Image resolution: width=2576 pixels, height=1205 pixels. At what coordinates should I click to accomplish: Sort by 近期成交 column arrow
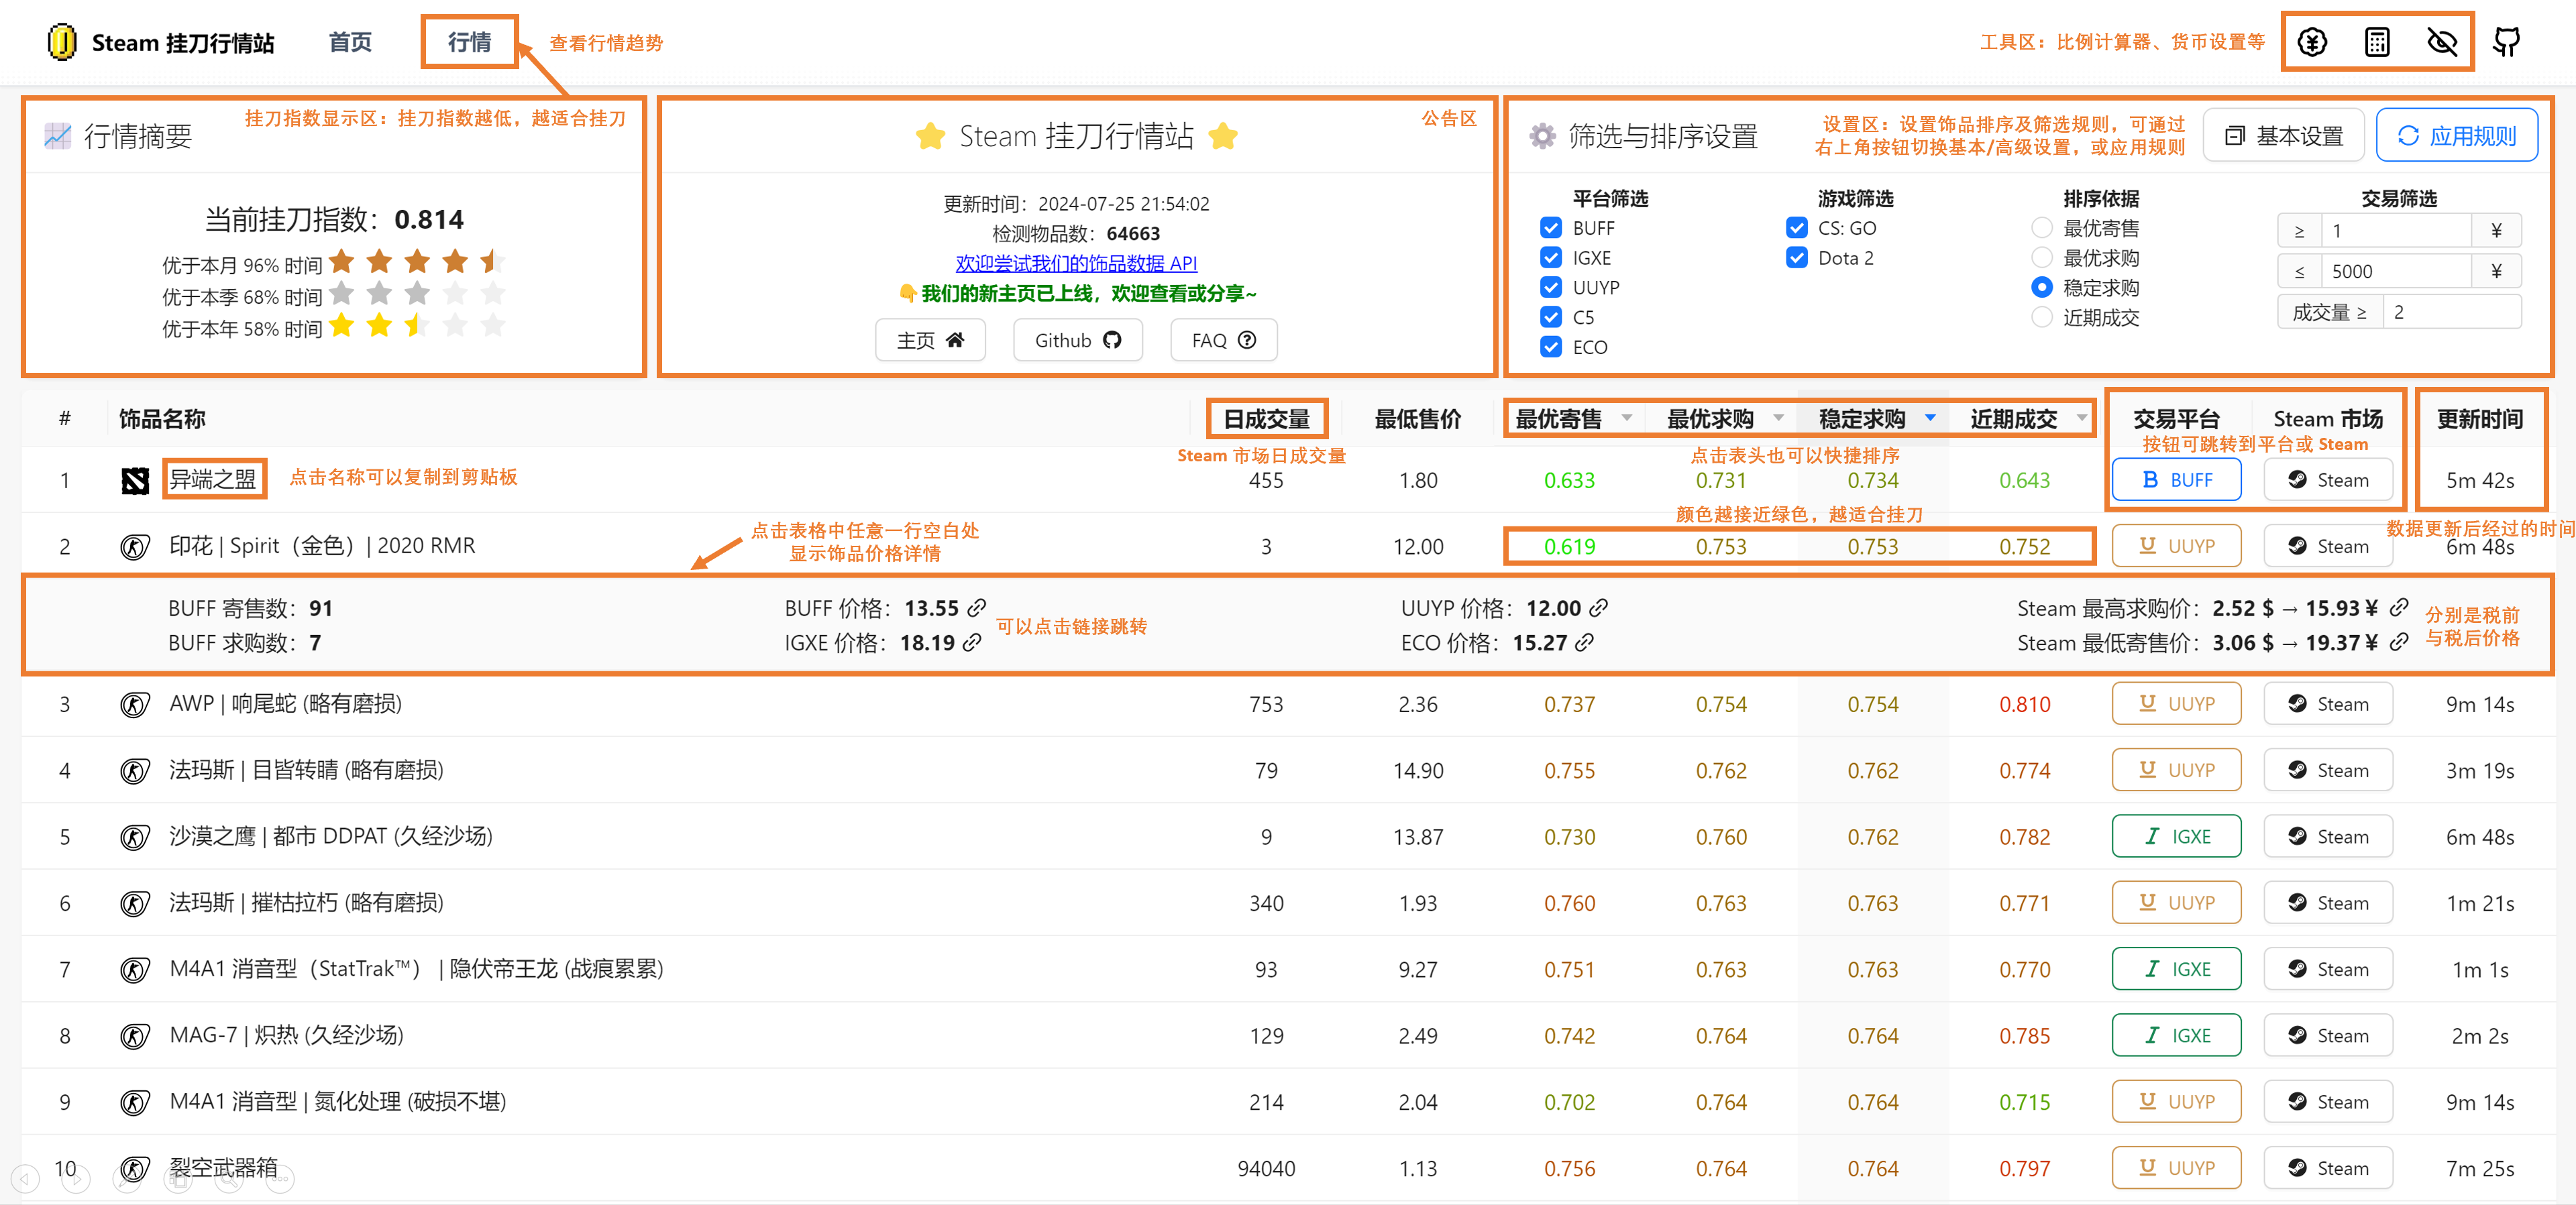pyautogui.click(x=2082, y=418)
